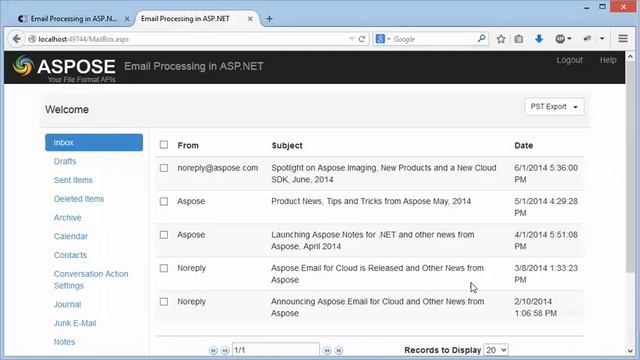The height and width of the screenshot is (360, 640).
Task: Click subject 'Spotlight on Aspose.Imaging'
Action: pyautogui.click(x=384, y=173)
